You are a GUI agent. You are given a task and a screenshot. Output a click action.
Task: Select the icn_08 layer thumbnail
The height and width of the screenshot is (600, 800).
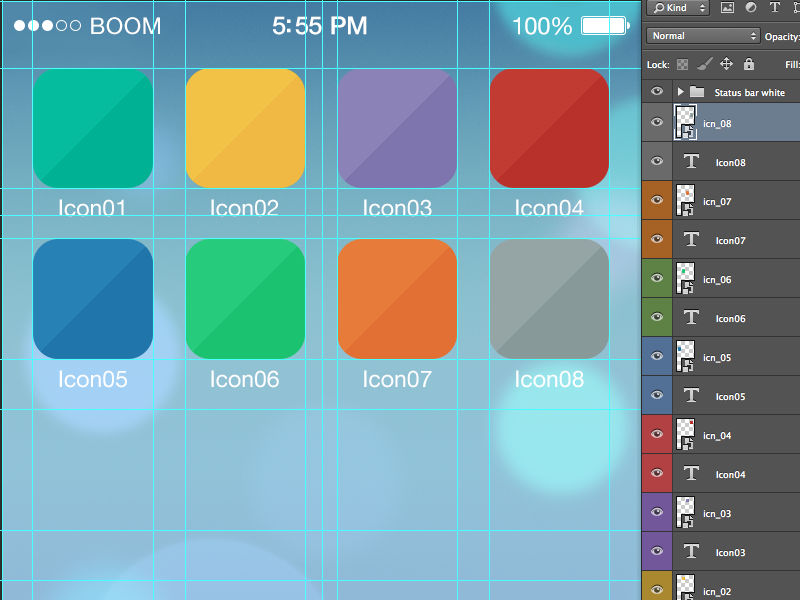(685, 122)
